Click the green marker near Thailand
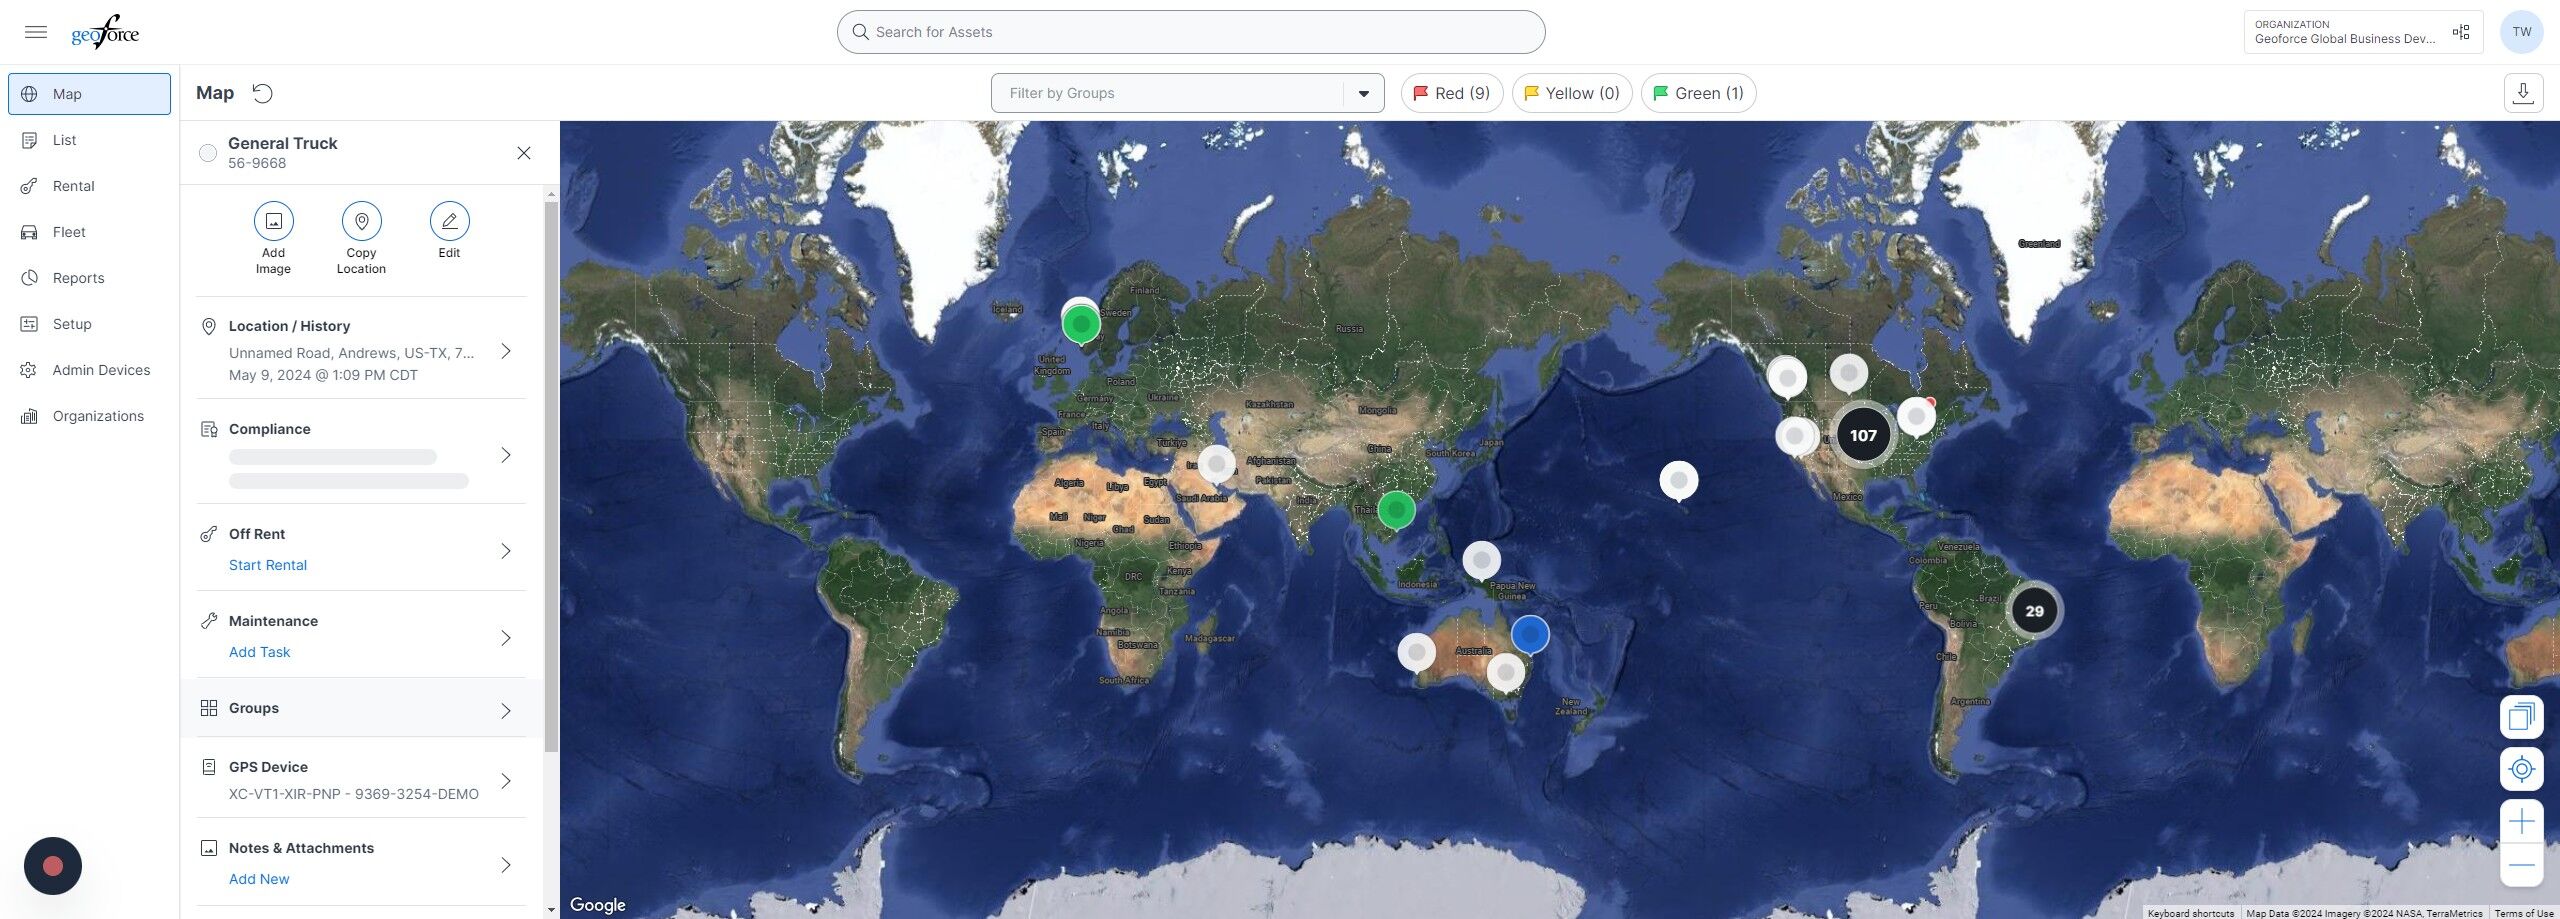This screenshot has width=2560, height=919. pyautogui.click(x=1396, y=510)
